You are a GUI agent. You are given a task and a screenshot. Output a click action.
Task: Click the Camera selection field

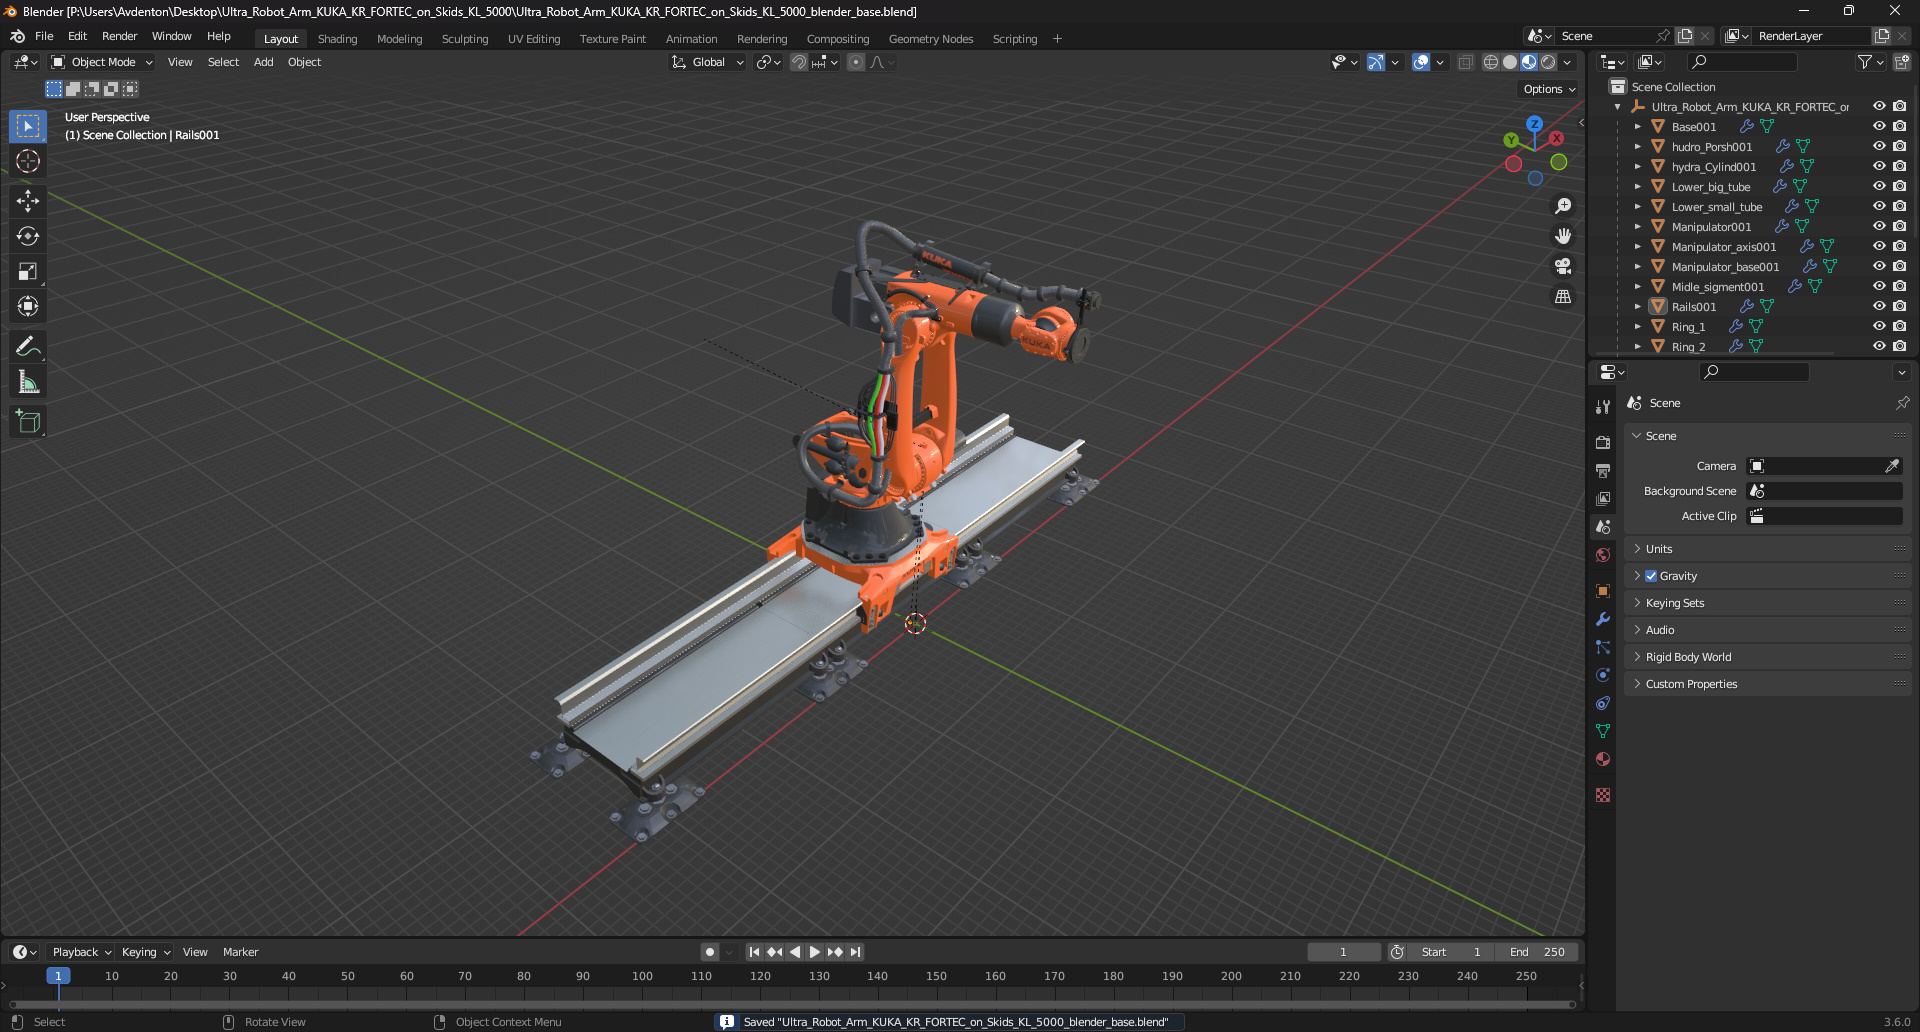pos(1824,466)
